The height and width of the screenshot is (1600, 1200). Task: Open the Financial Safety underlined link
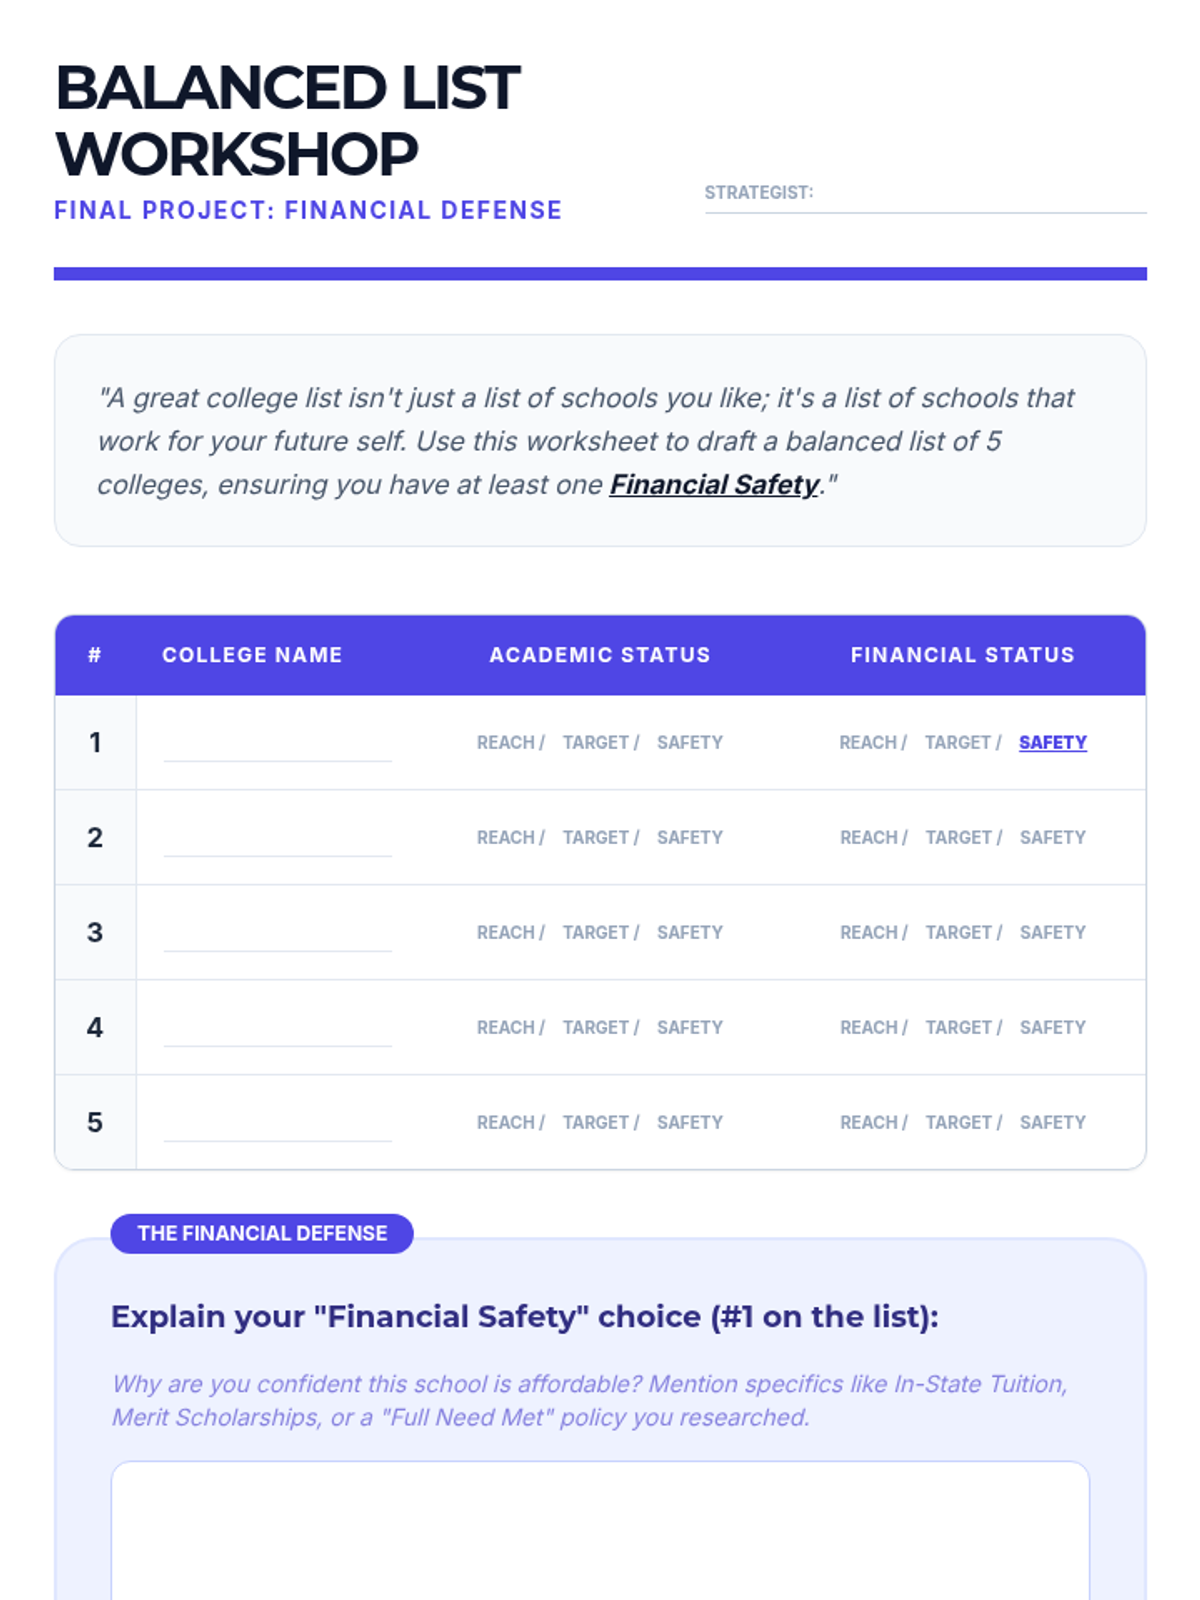[714, 485]
